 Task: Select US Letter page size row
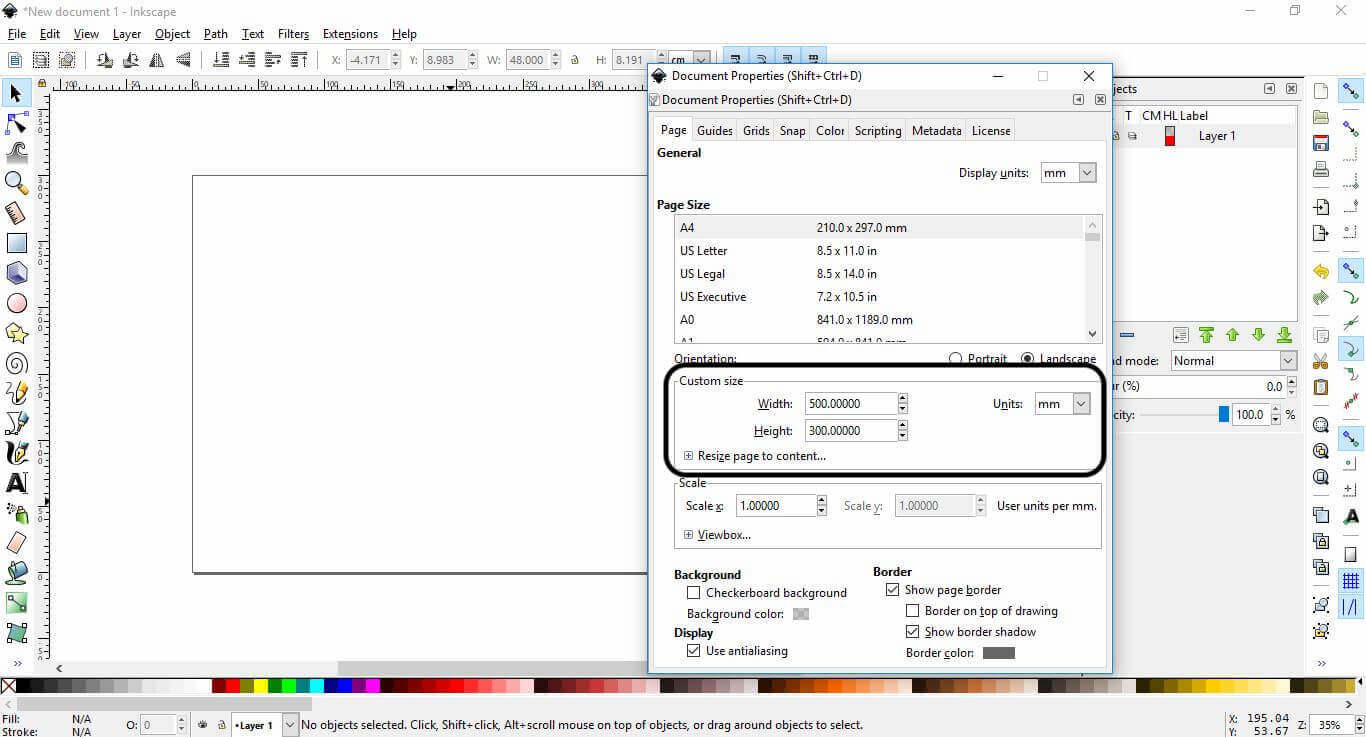coord(880,251)
